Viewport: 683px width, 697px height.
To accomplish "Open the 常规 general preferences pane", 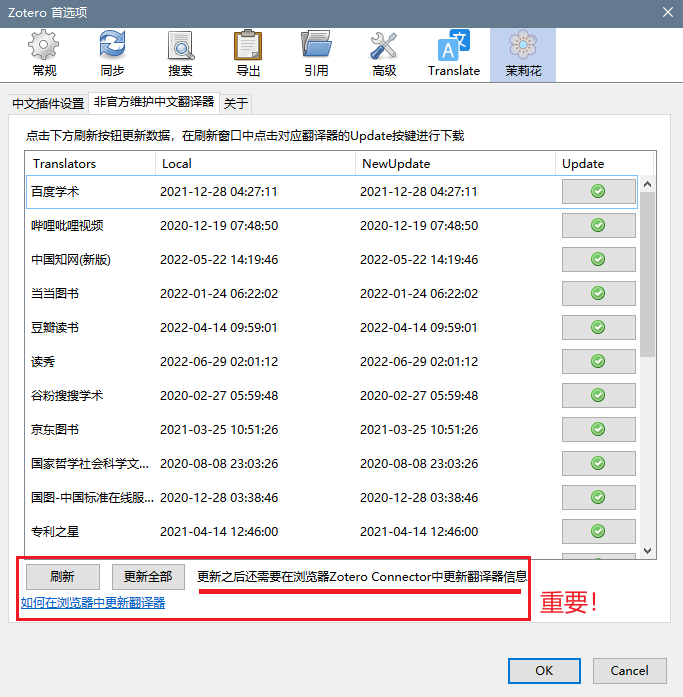I will tap(44, 54).
